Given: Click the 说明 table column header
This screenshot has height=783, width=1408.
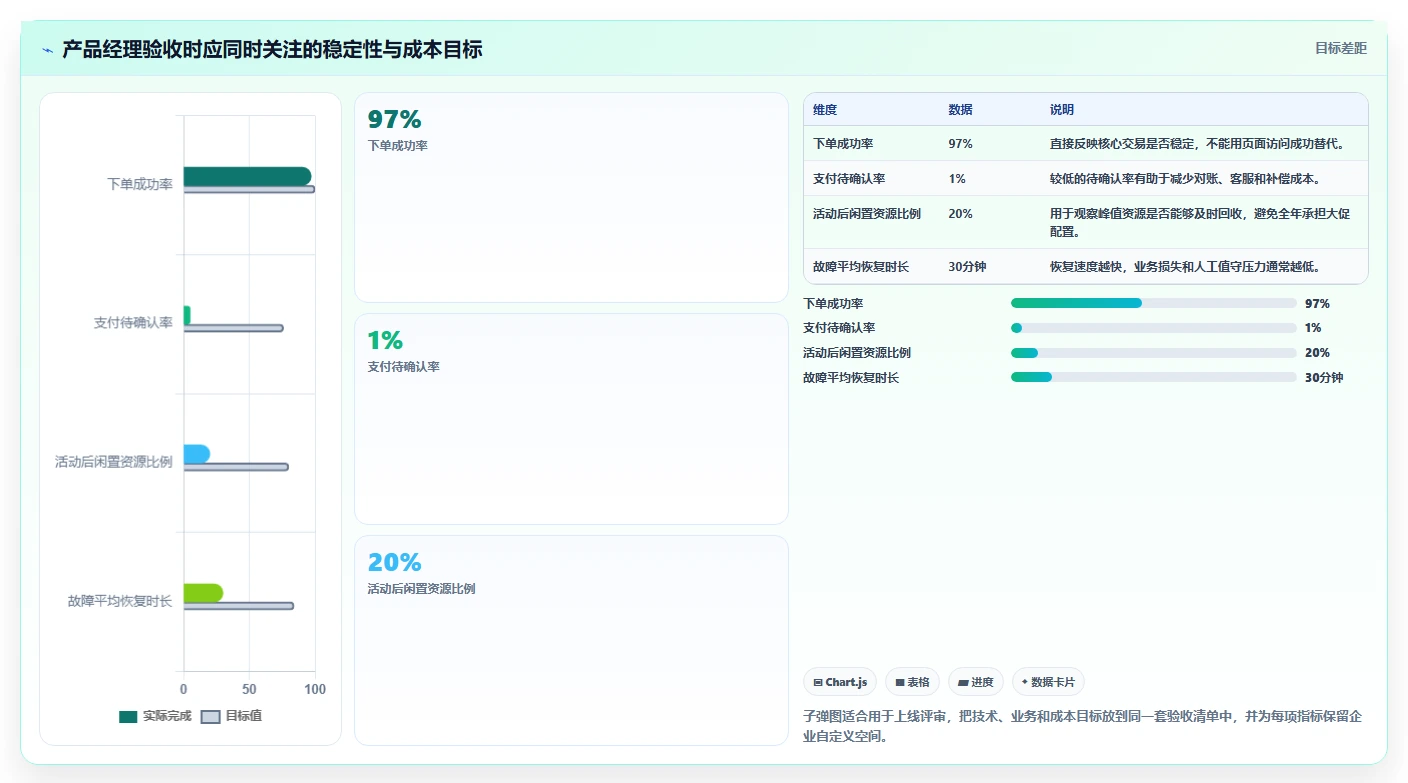Looking at the screenshot, I should point(1062,110).
